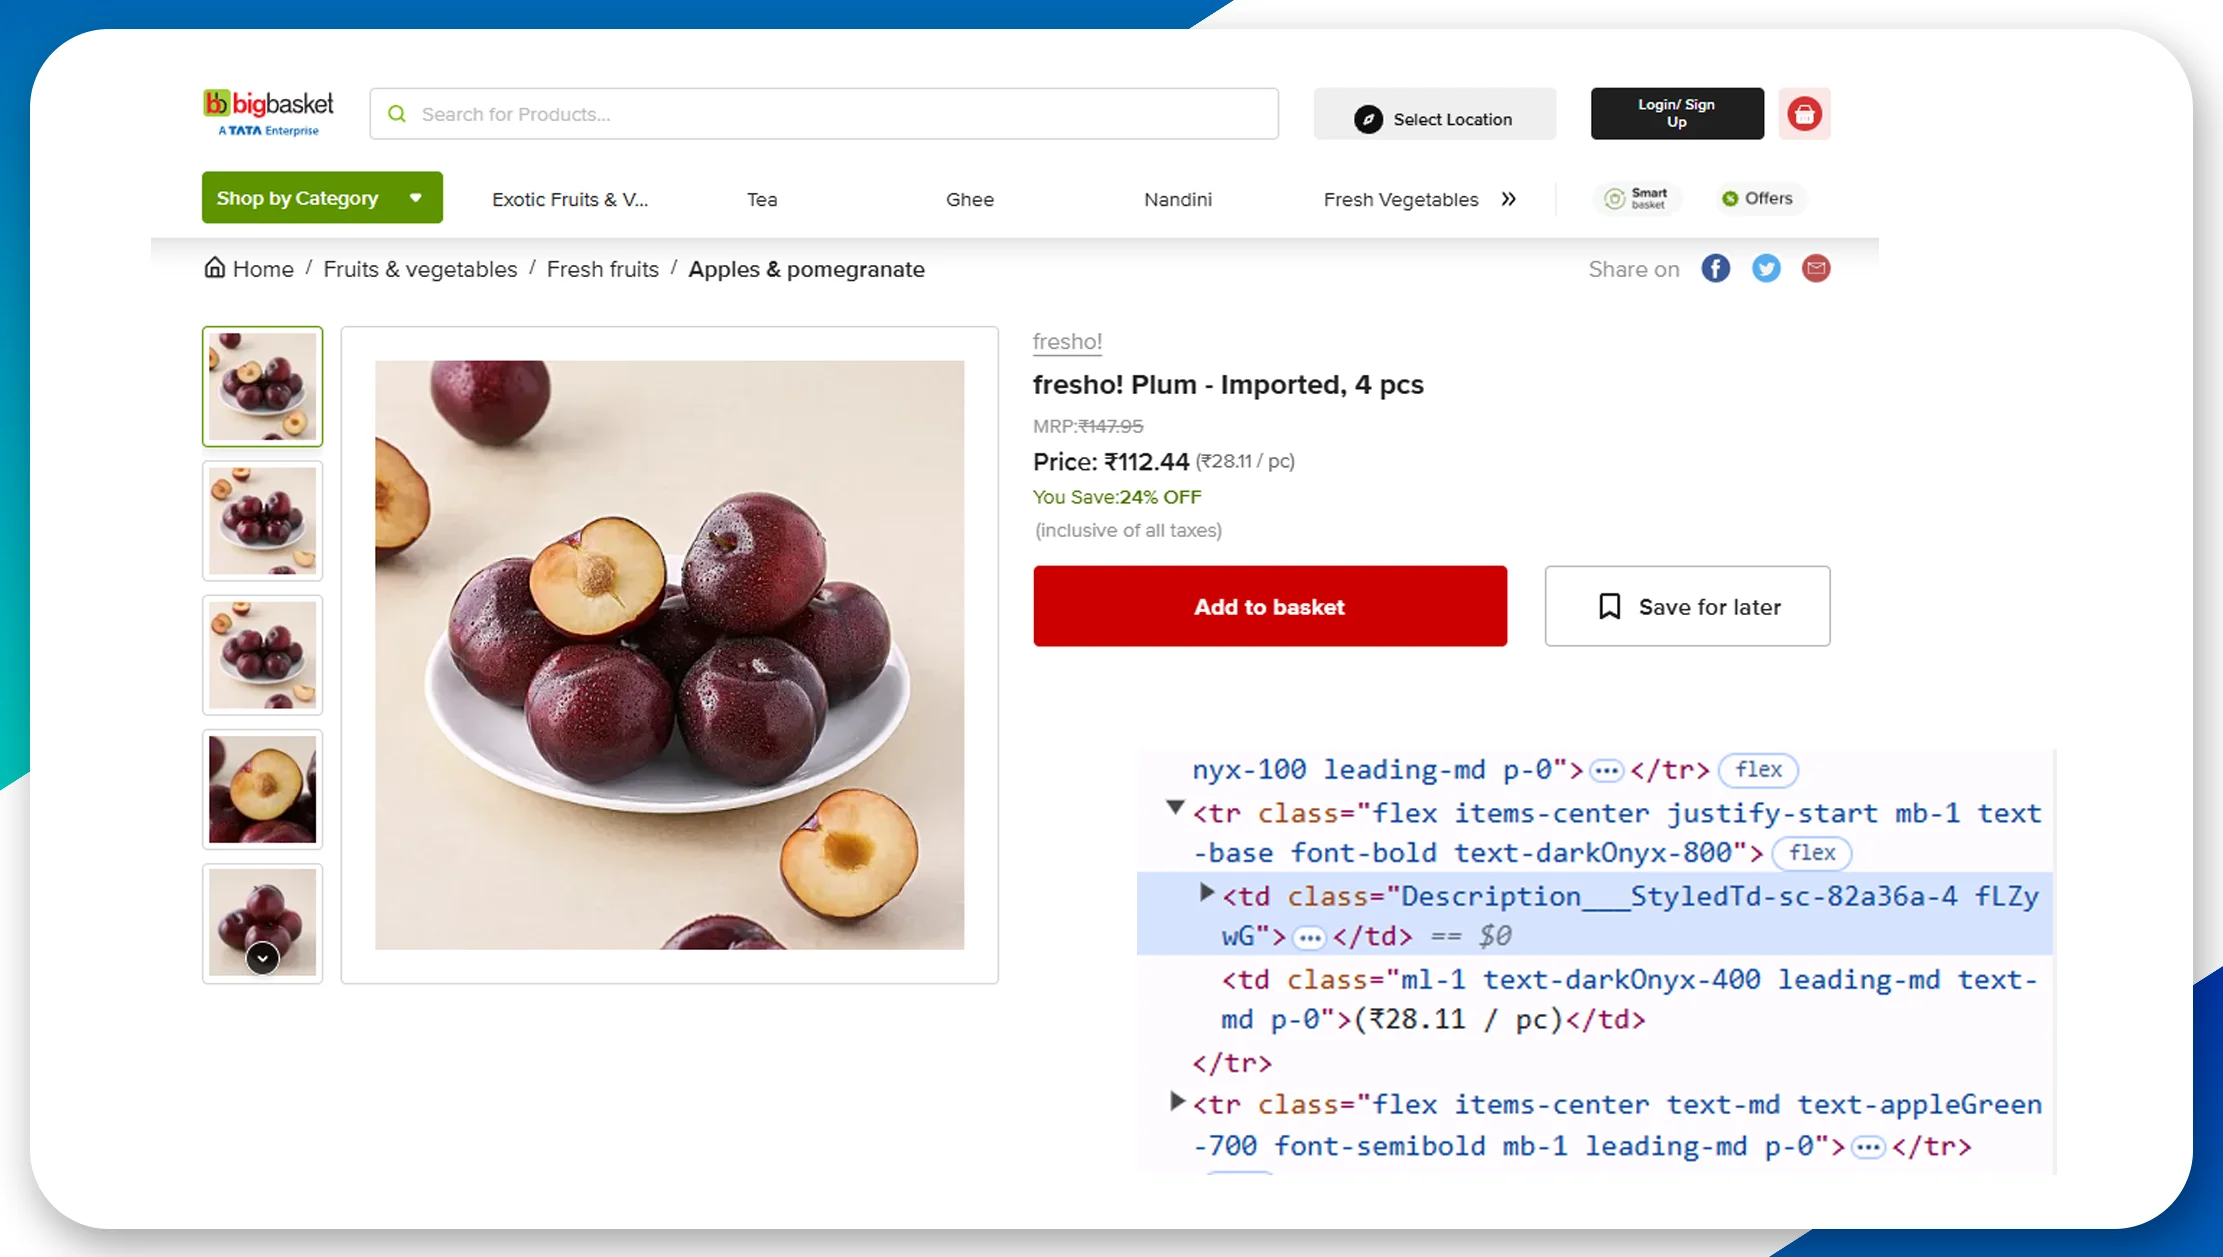Go to Home breadcrumb
The width and height of the screenshot is (2223, 1257).
tap(249, 269)
